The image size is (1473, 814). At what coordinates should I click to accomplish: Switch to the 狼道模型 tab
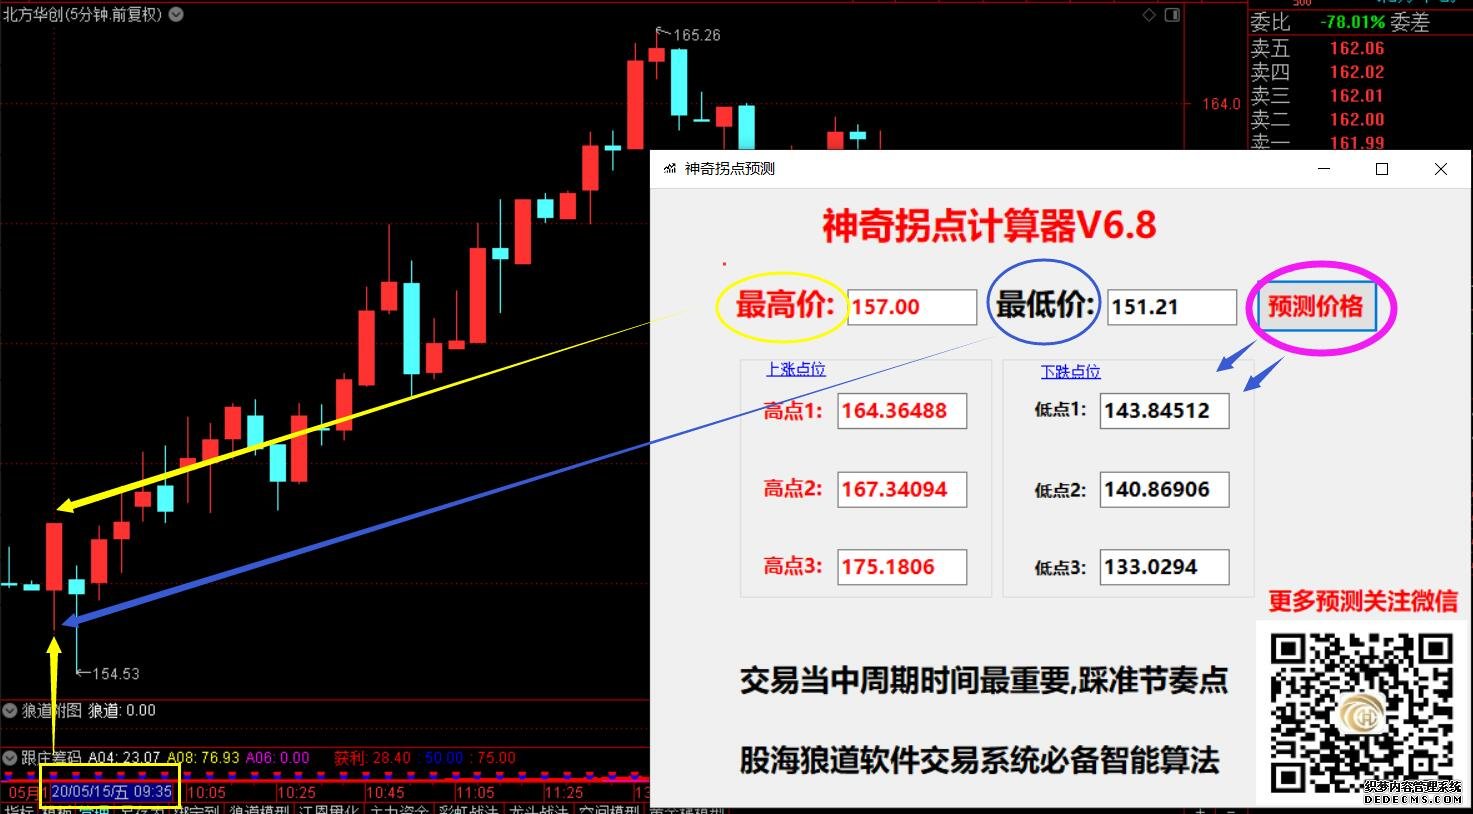pyautogui.click(x=260, y=809)
